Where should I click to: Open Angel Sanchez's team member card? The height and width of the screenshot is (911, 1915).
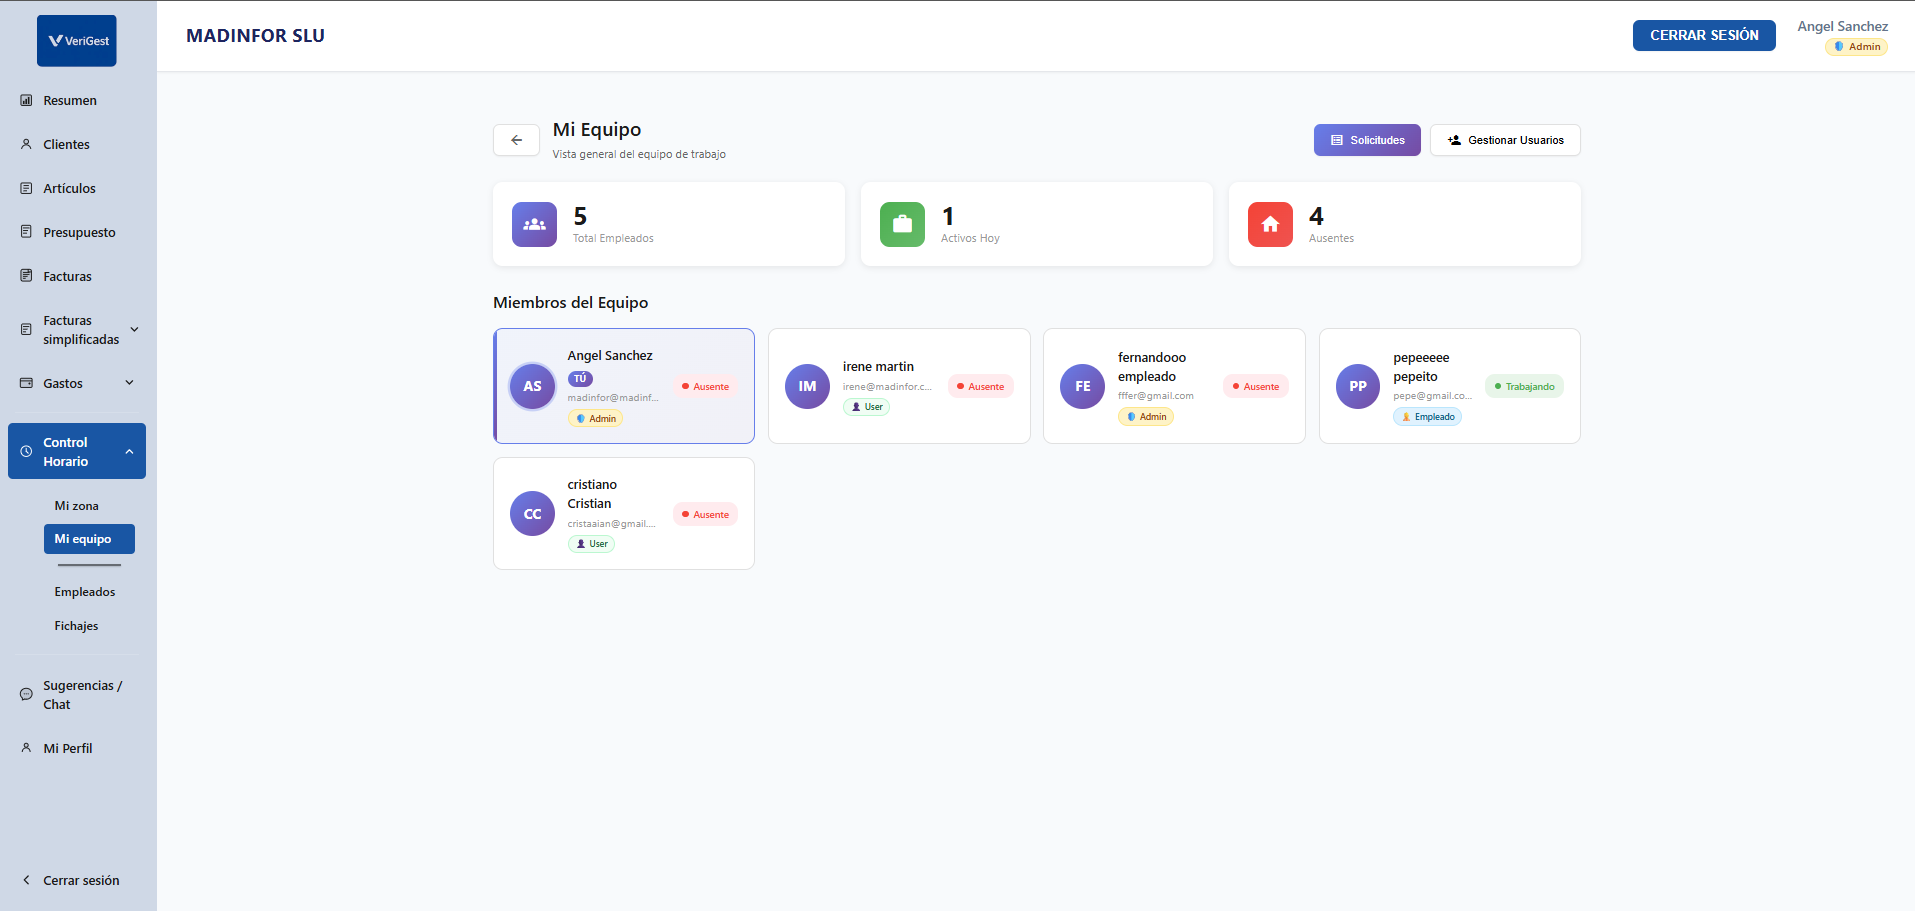[623, 386]
